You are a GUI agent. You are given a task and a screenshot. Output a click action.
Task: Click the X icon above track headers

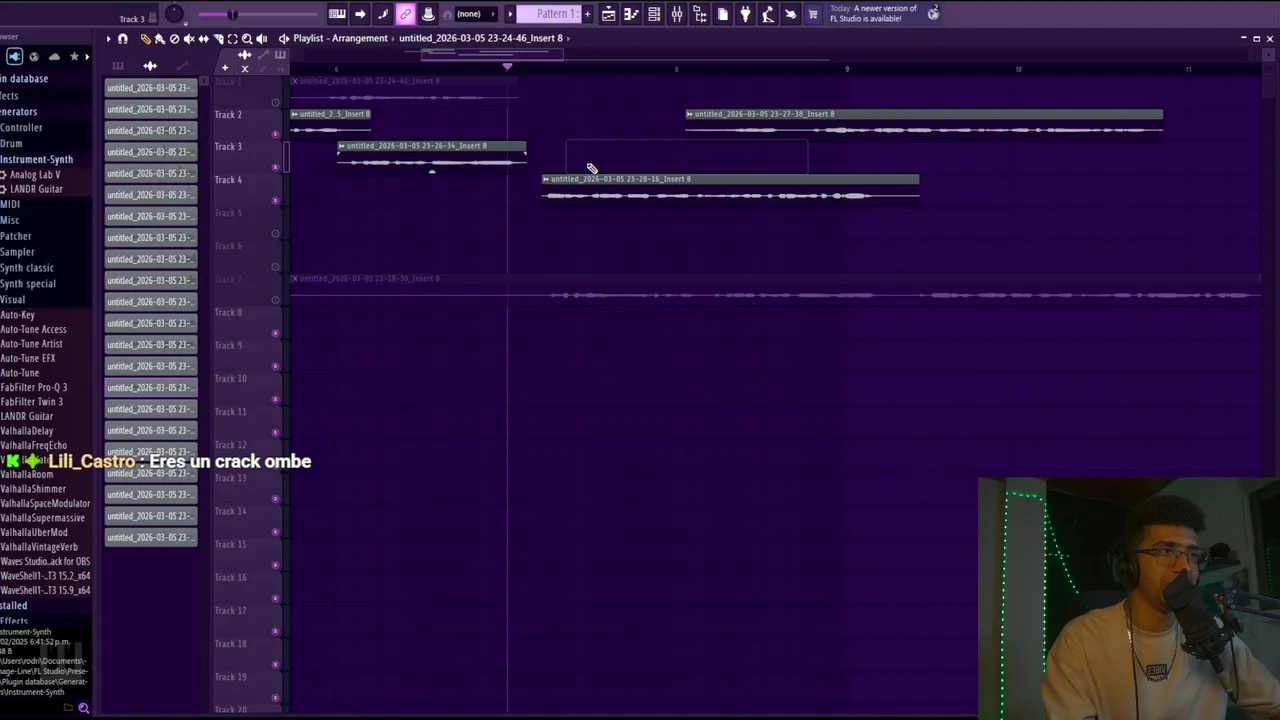click(x=244, y=68)
